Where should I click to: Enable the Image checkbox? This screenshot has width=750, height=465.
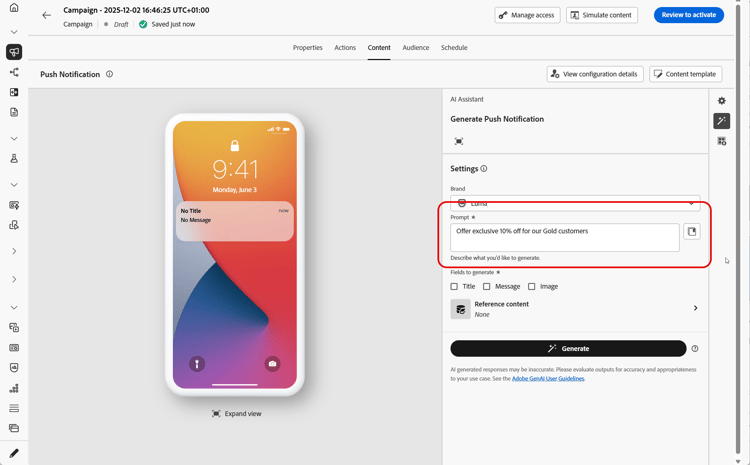(x=531, y=287)
